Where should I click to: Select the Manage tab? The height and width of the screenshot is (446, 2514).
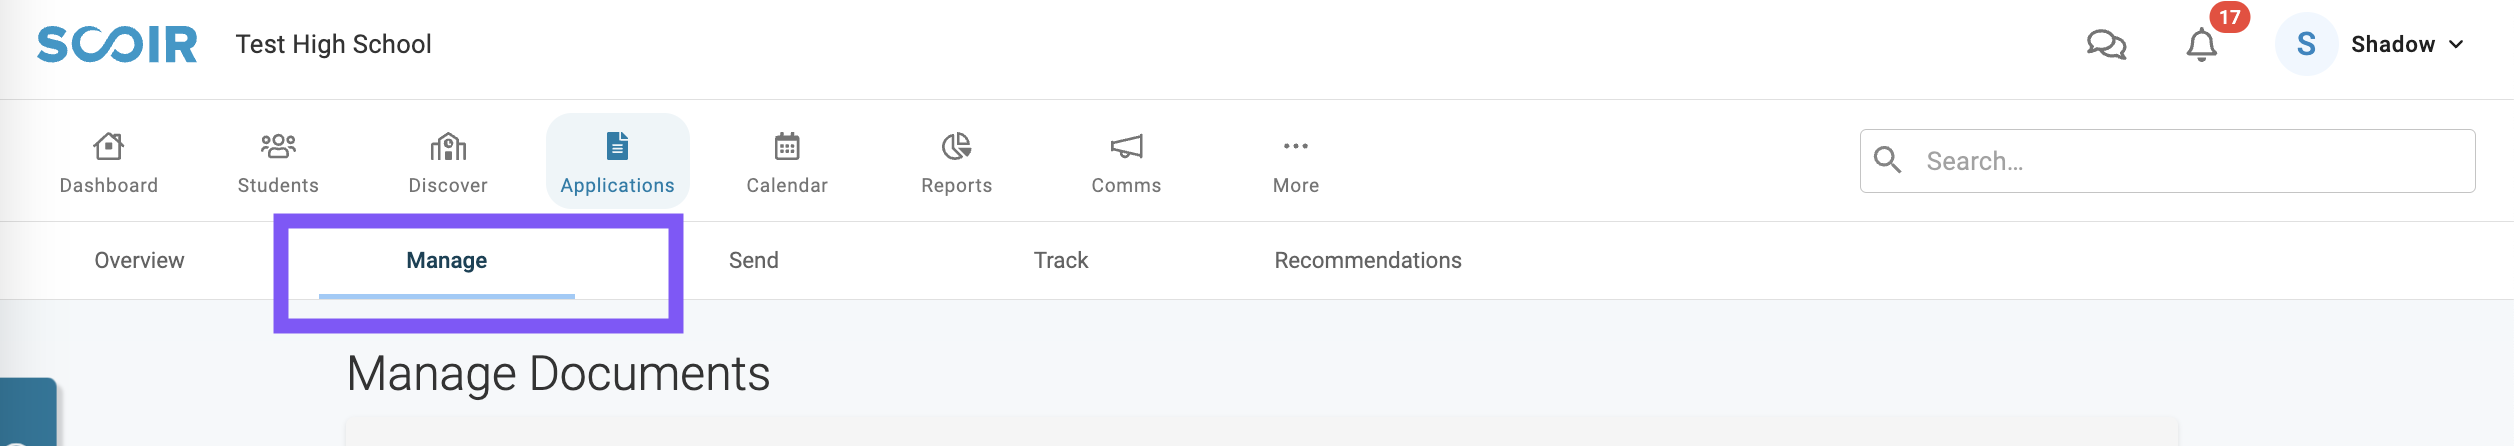[x=447, y=260]
